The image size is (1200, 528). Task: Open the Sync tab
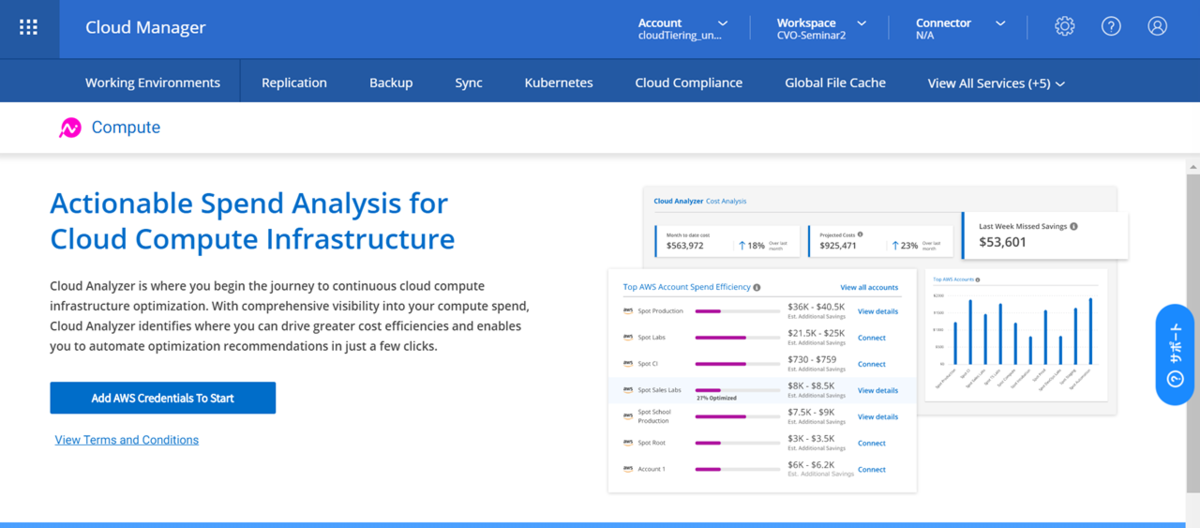tap(469, 83)
